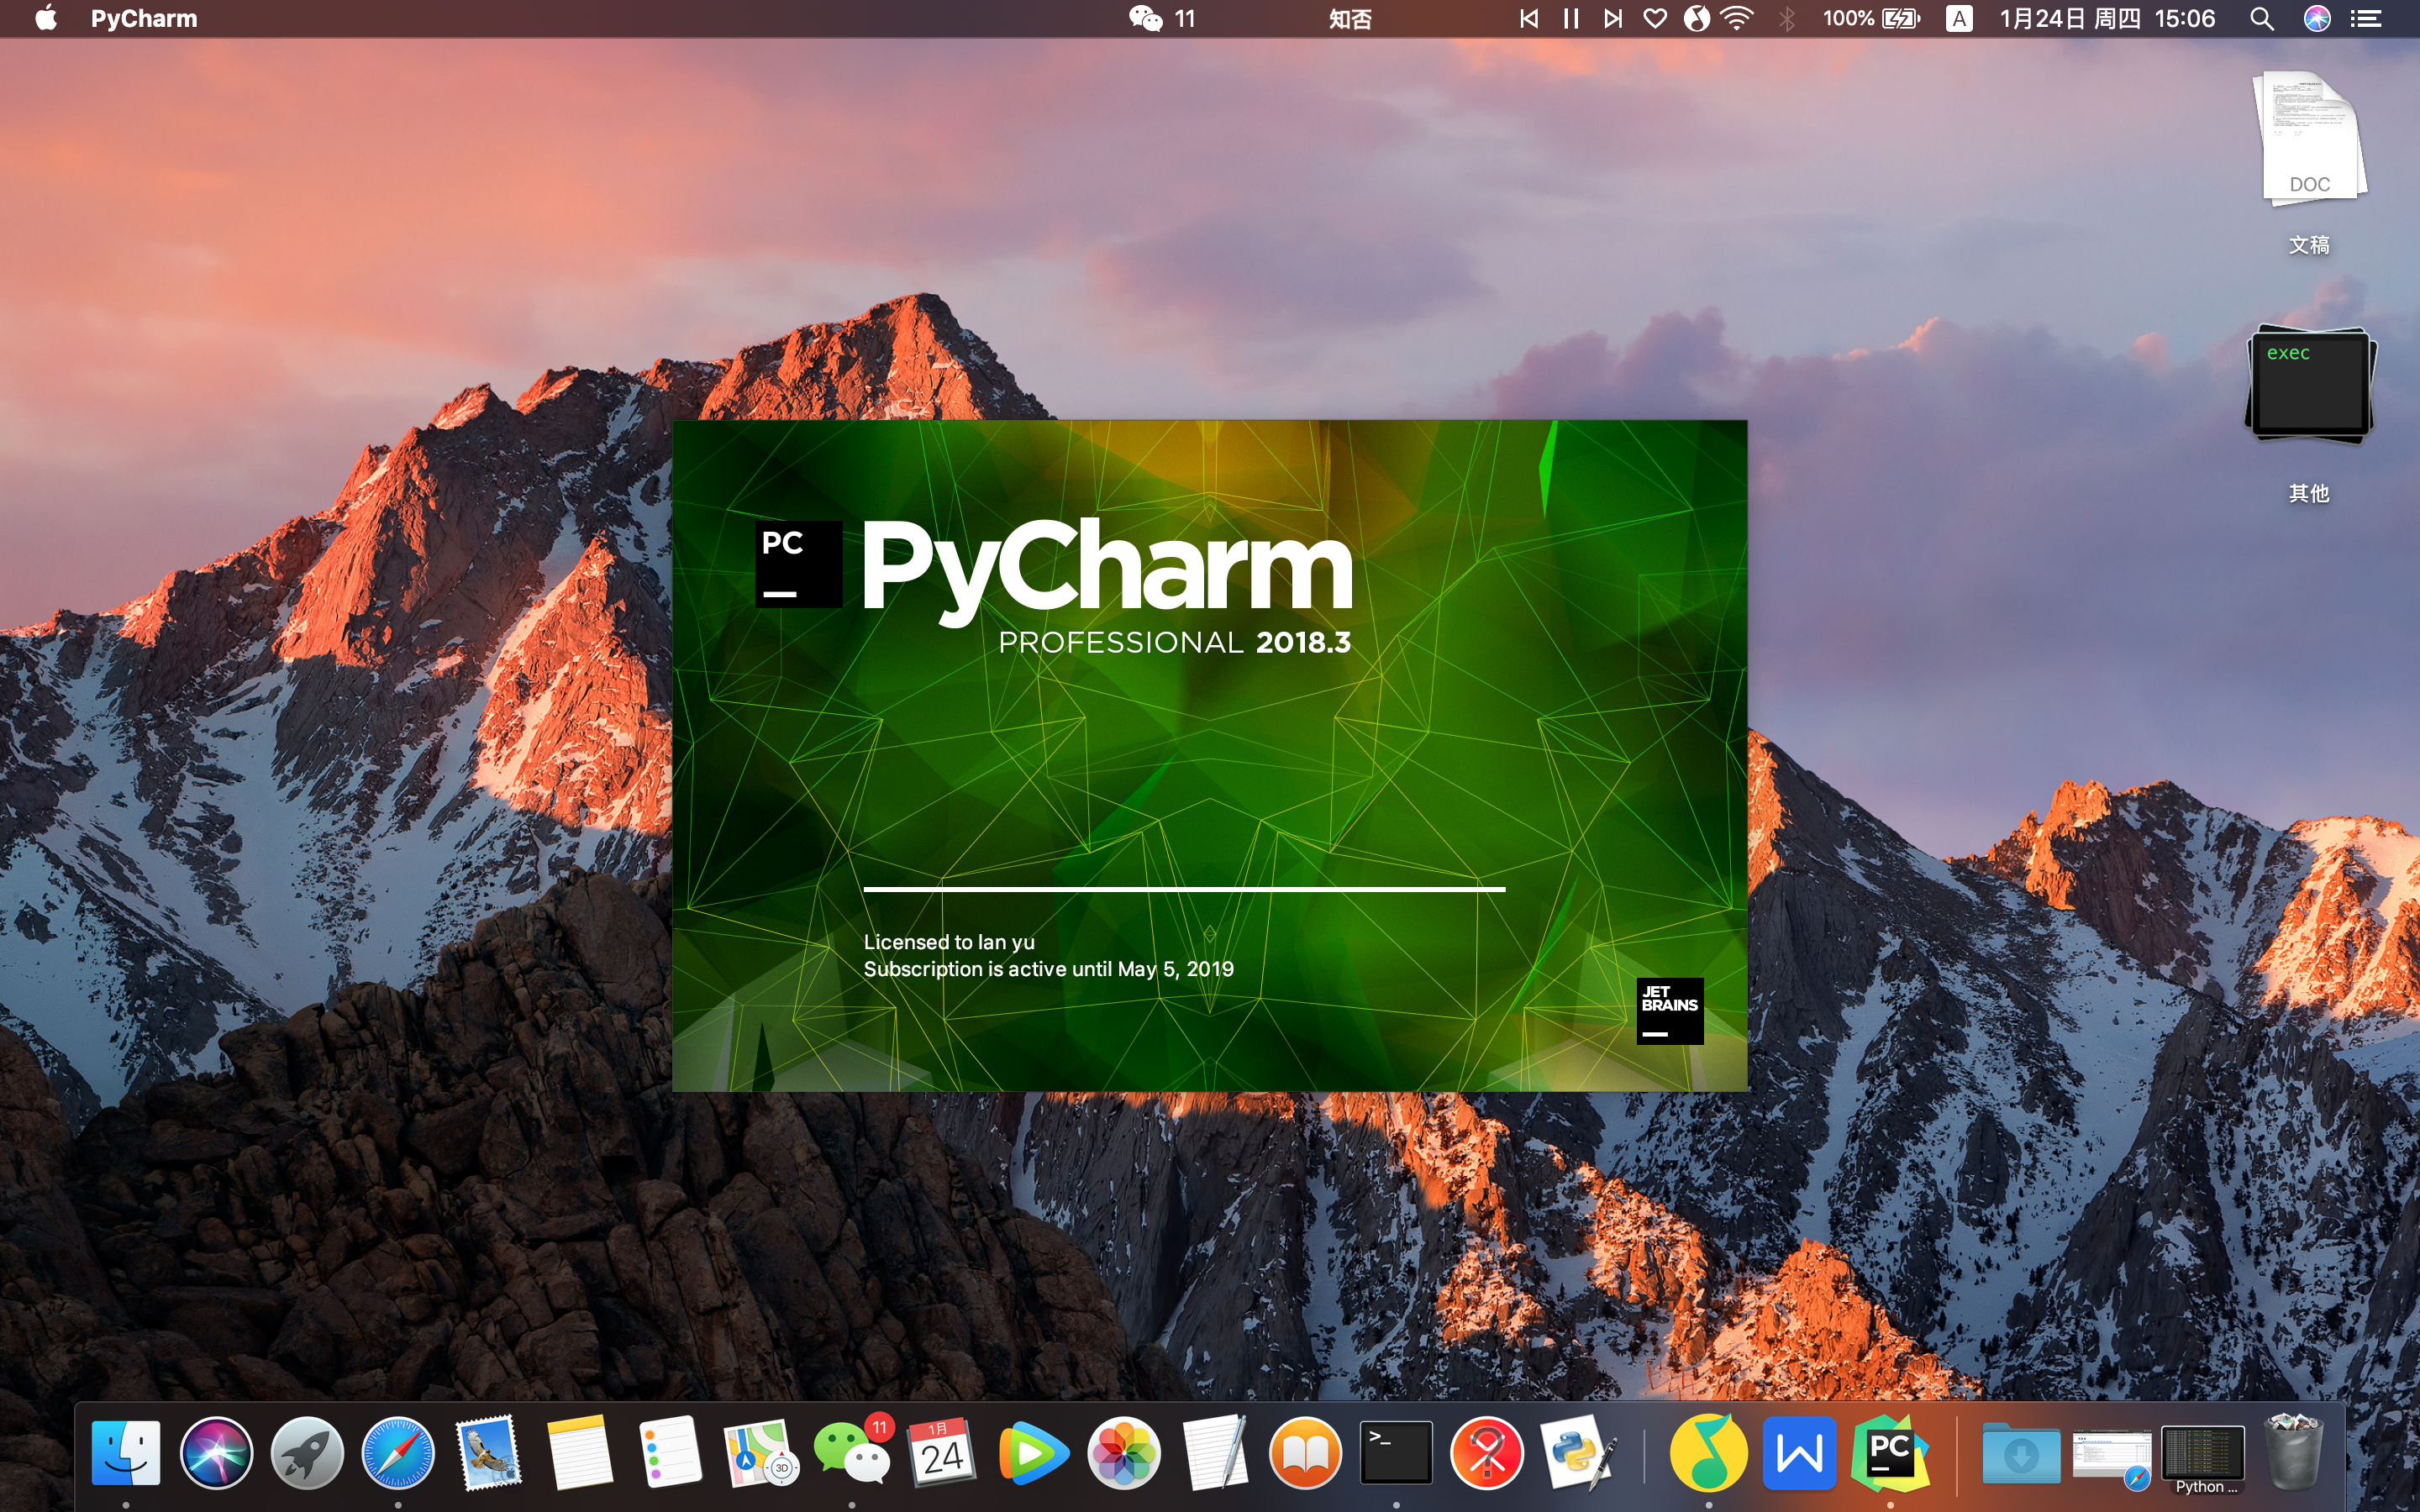
Task: Open Safari compass icon in dock
Action: click(398, 1453)
